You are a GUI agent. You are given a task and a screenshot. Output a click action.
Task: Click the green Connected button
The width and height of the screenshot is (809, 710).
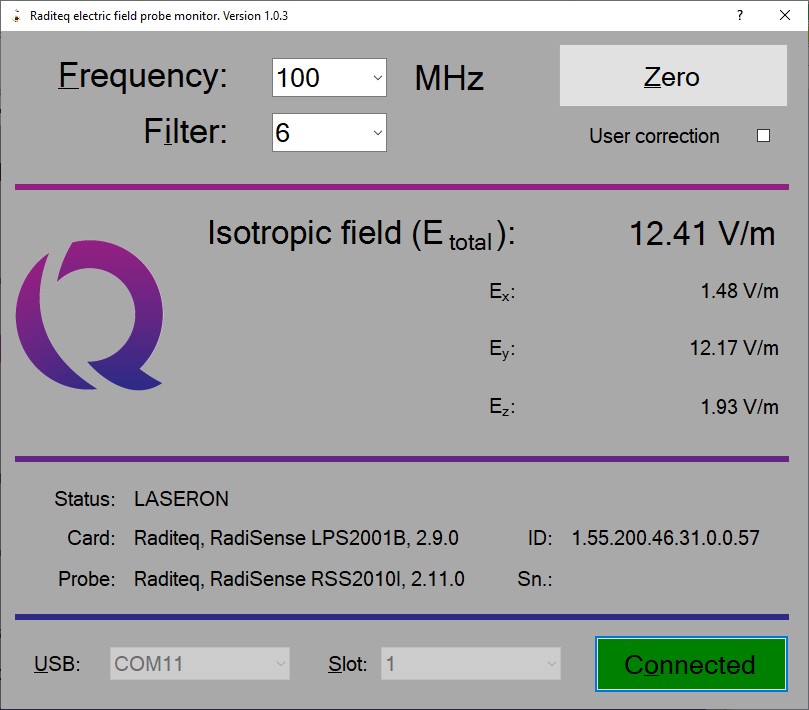pyautogui.click(x=690, y=664)
